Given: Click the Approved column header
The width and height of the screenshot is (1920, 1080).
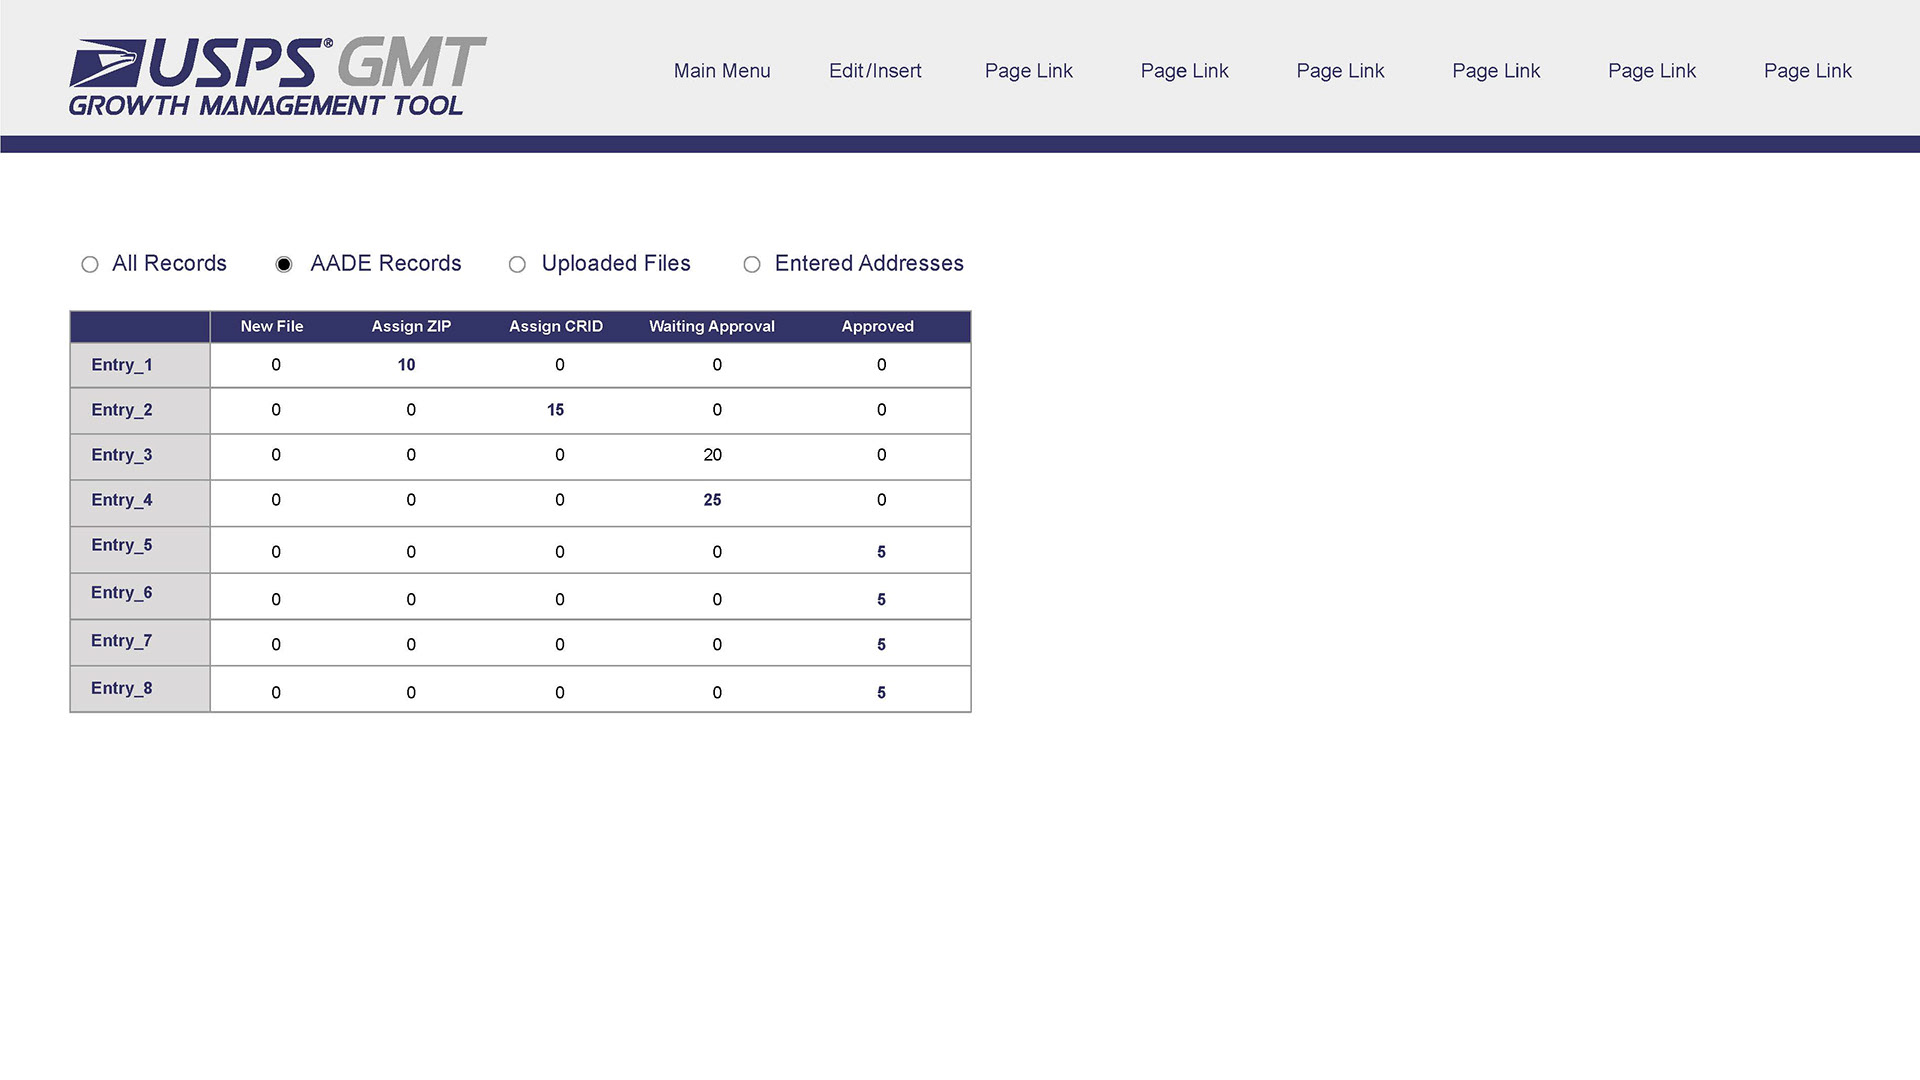Looking at the screenshot, I should tap(878, 326).
